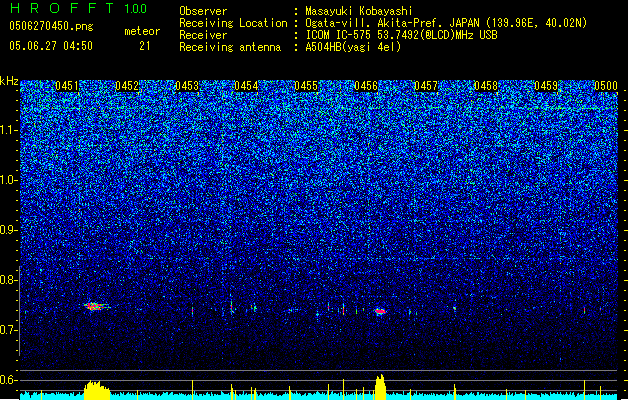Click the 0.6 frequency axis label
The height and width of the screenshot is (400, 629).
pos(9,380)
